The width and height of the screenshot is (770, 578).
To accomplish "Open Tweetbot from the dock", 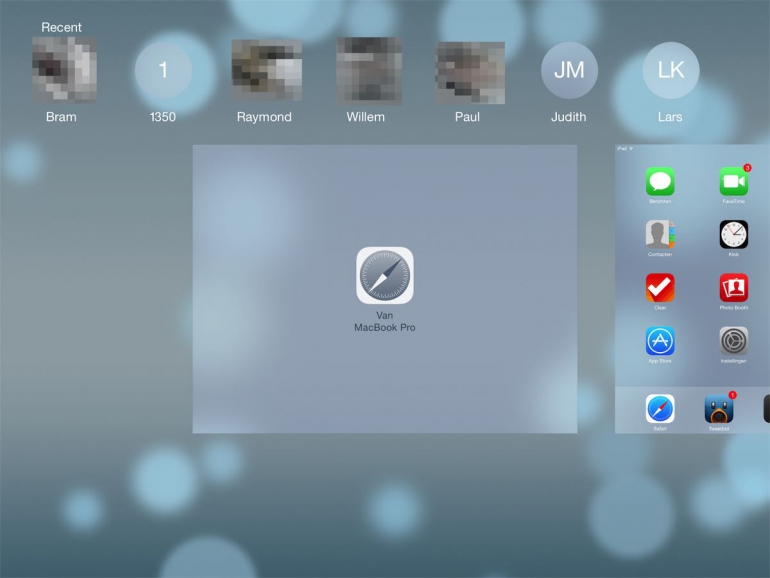I will point(719,409).
